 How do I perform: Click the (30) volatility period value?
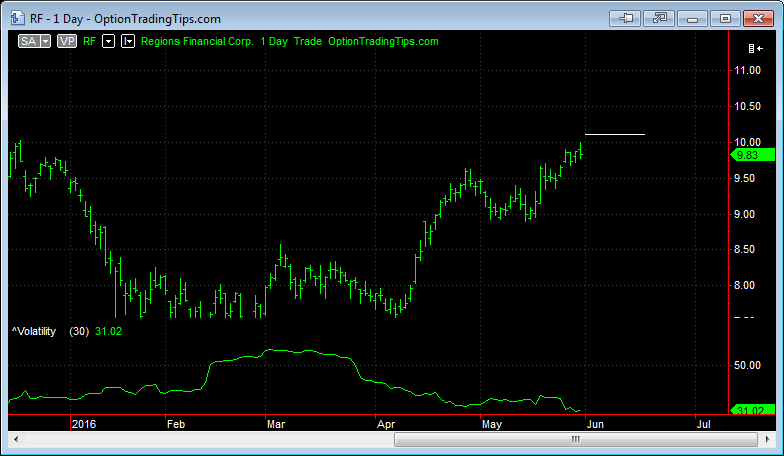pyautogui.click(x=79, y=331)
